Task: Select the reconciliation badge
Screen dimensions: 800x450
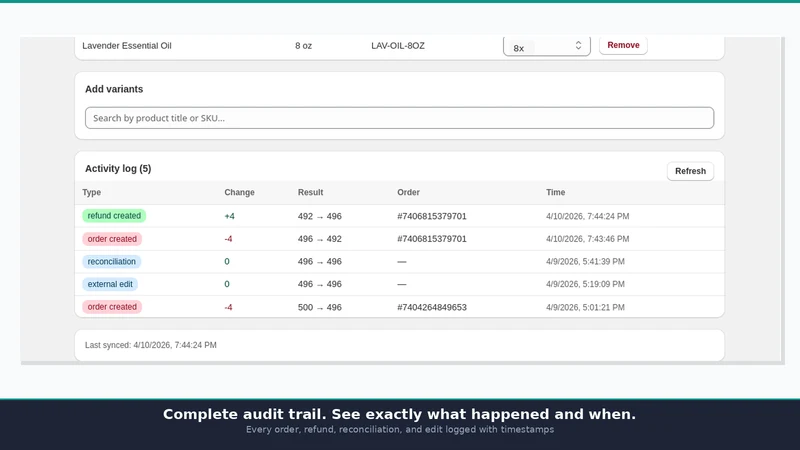Action: click(112, 261)
